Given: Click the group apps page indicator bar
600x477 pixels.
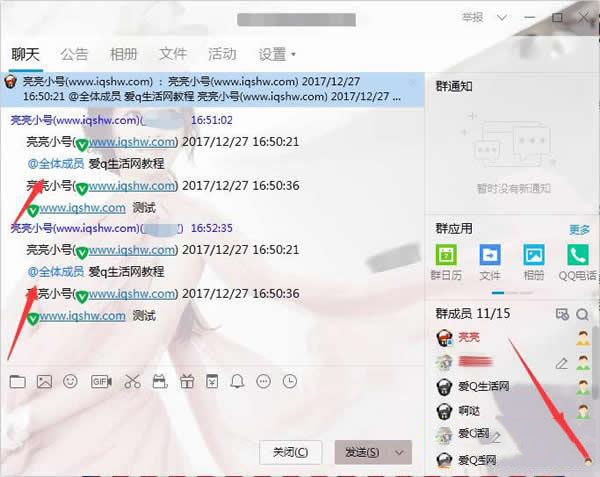Looking at the screenshot, I should click(x=512, y=293).
